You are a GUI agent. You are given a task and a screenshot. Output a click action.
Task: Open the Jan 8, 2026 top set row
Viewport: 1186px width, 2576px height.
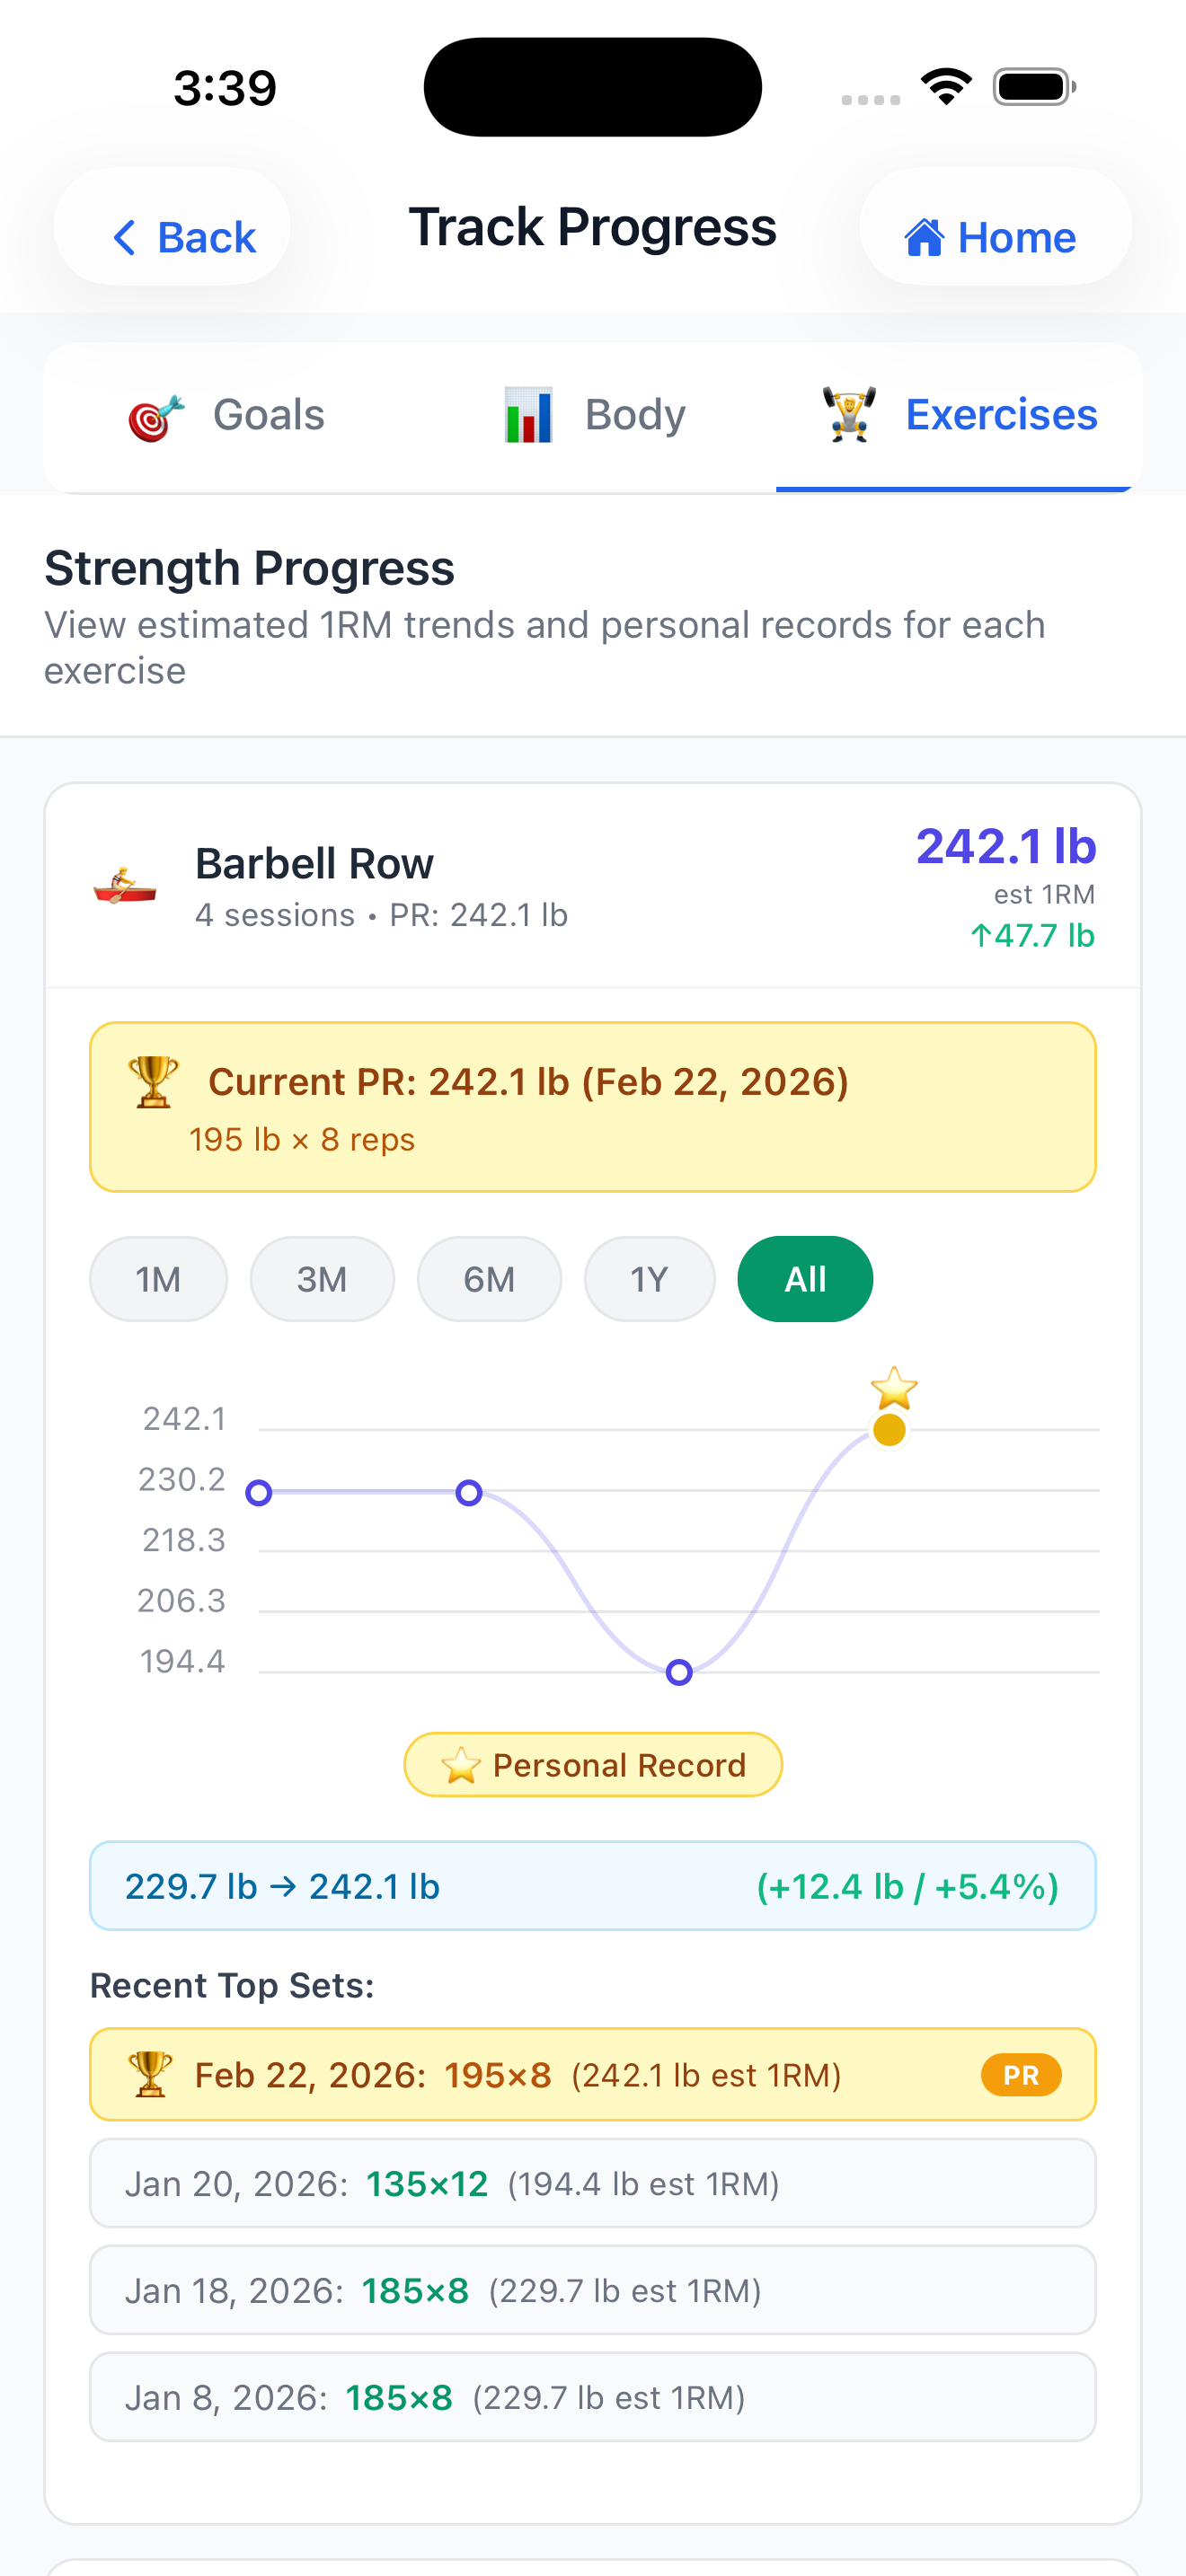point(593,2398)
